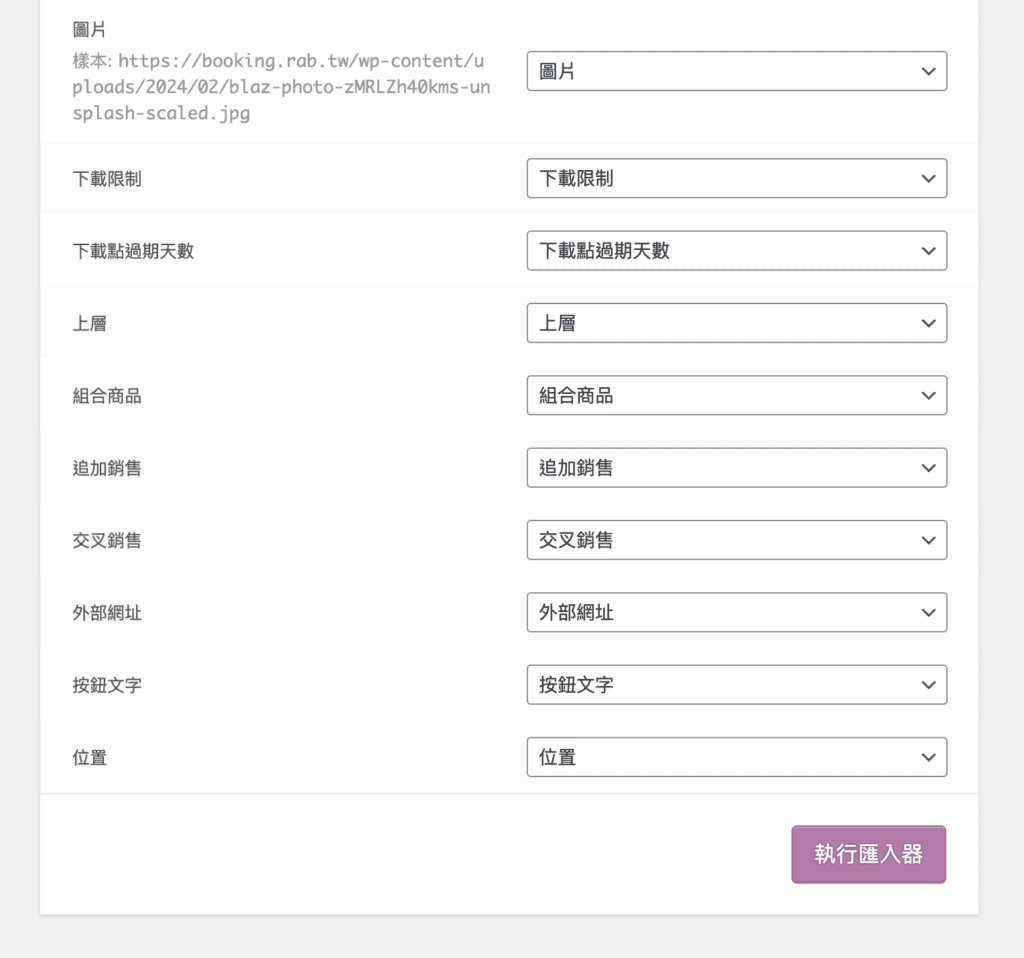
Task: Click the 外部網址 row label
Action: pos(107,612)
